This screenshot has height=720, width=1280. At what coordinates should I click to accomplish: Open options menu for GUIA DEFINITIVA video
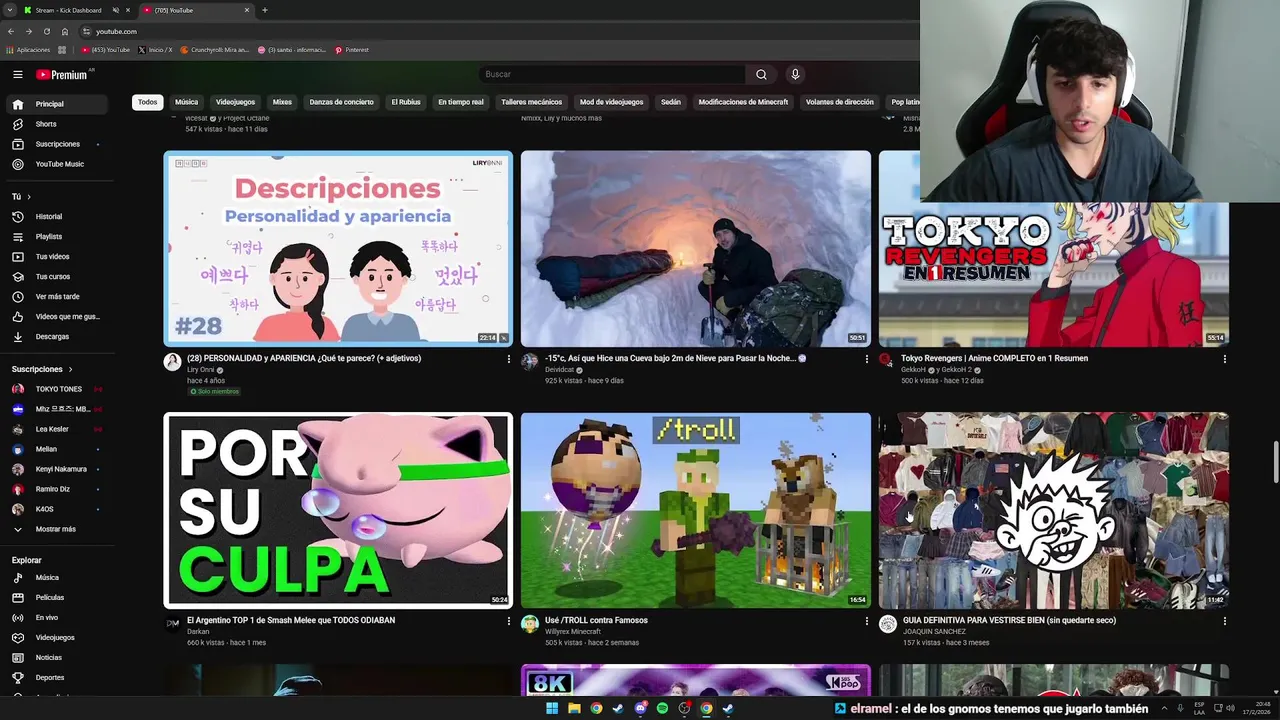pos(1224,621)
